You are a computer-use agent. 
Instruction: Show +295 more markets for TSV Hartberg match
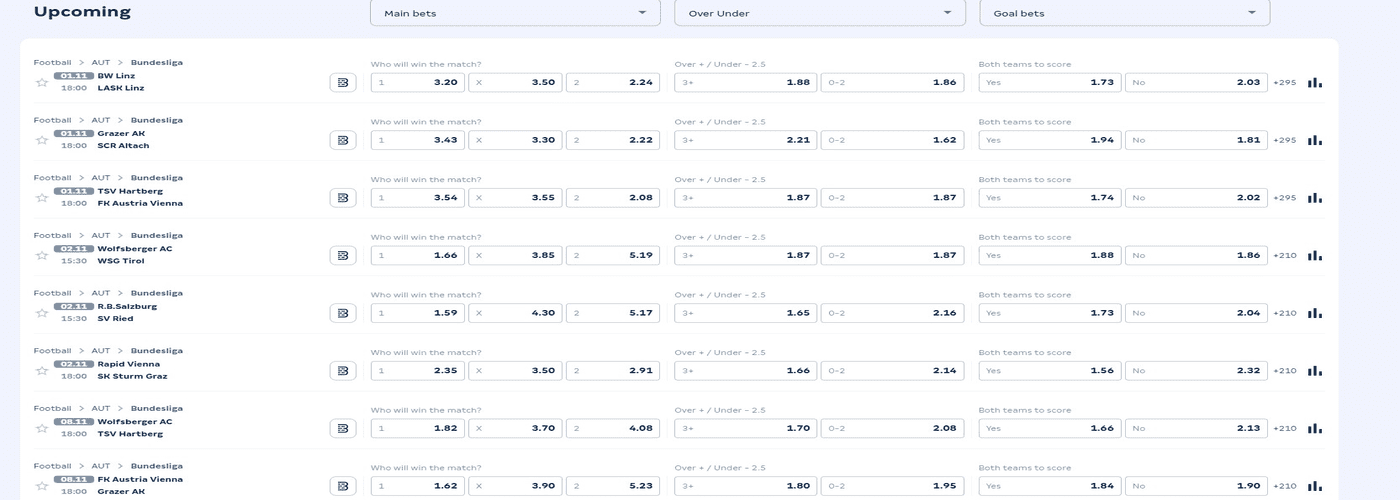pos(1284,198)
